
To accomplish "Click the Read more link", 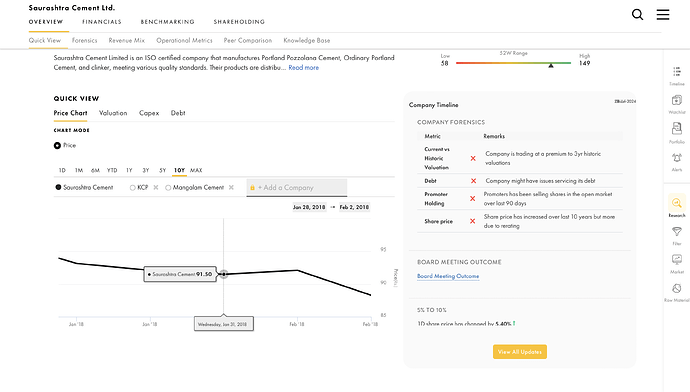I will coord(304,68).
